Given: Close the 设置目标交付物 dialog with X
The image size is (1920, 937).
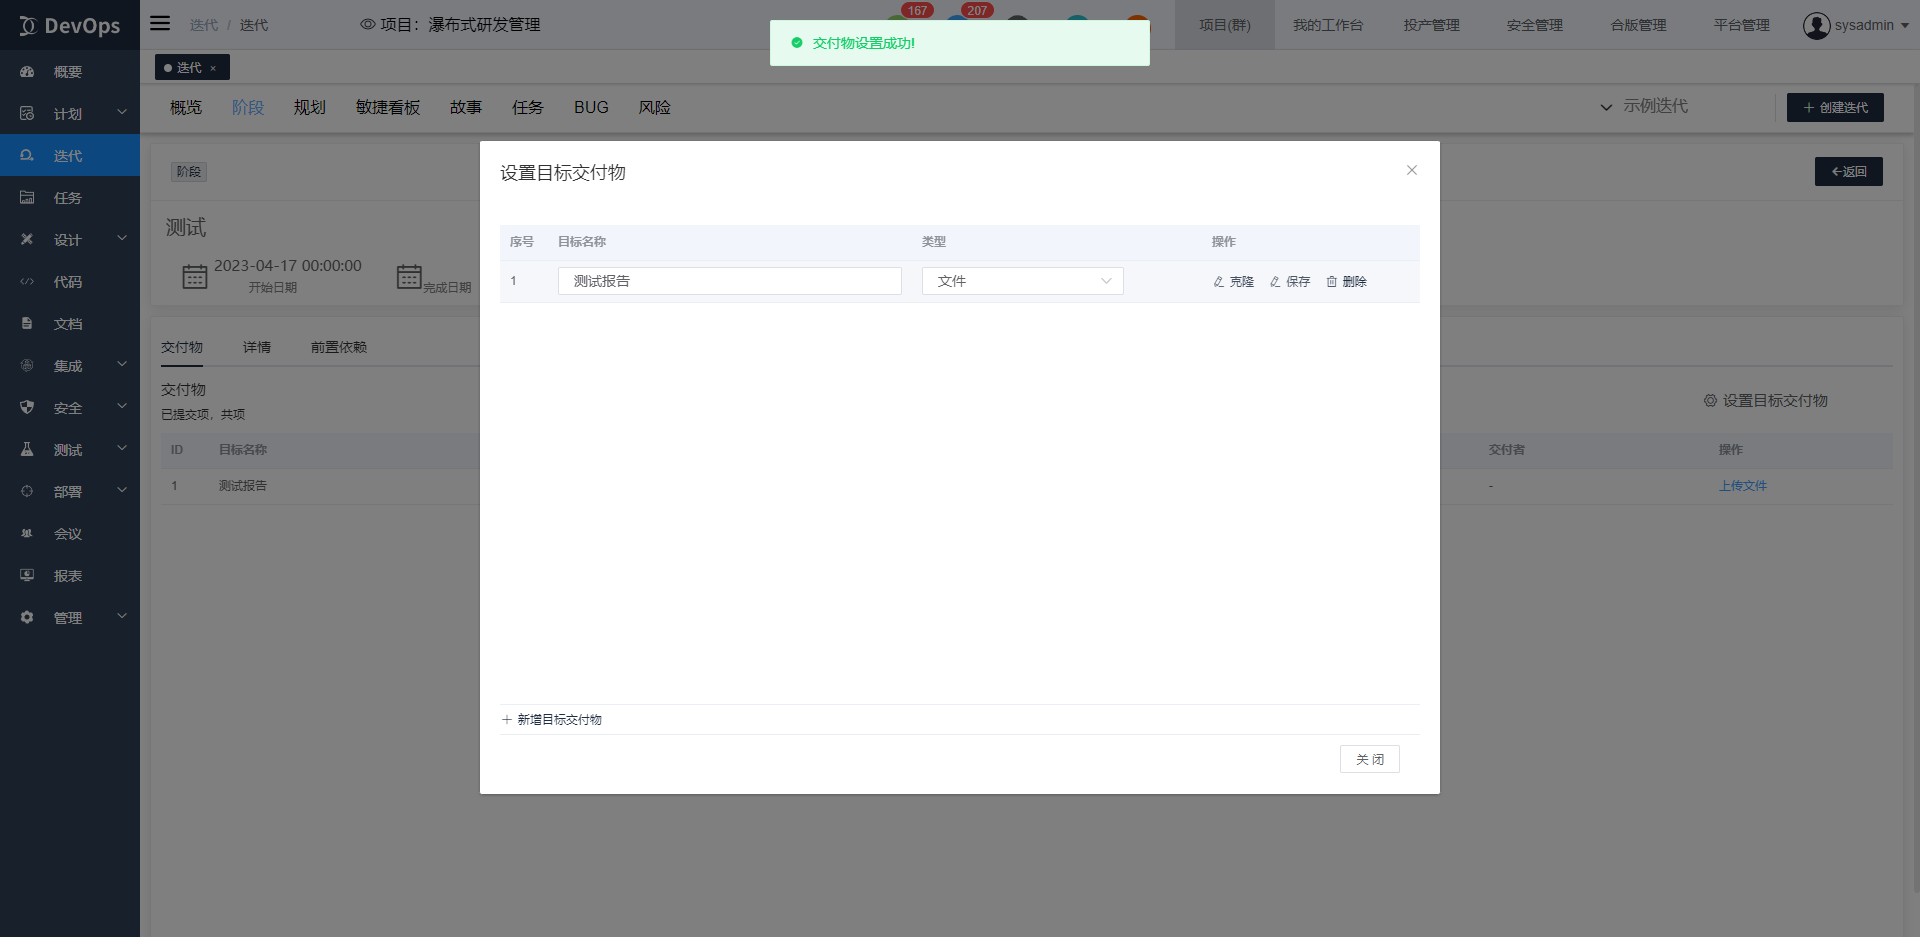Looking at the screenshot, I should pos(1412,170).
